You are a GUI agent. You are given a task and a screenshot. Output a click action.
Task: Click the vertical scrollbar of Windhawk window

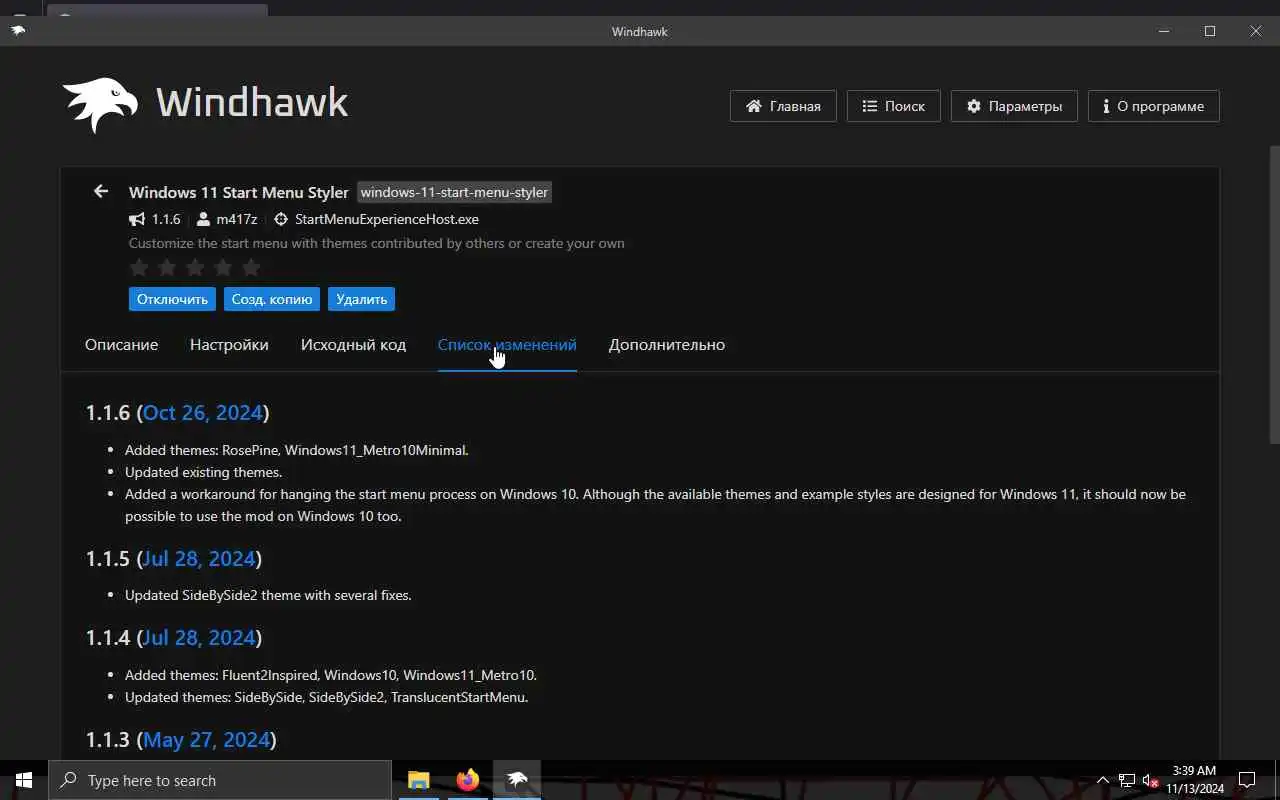(x=1274, y=295)
